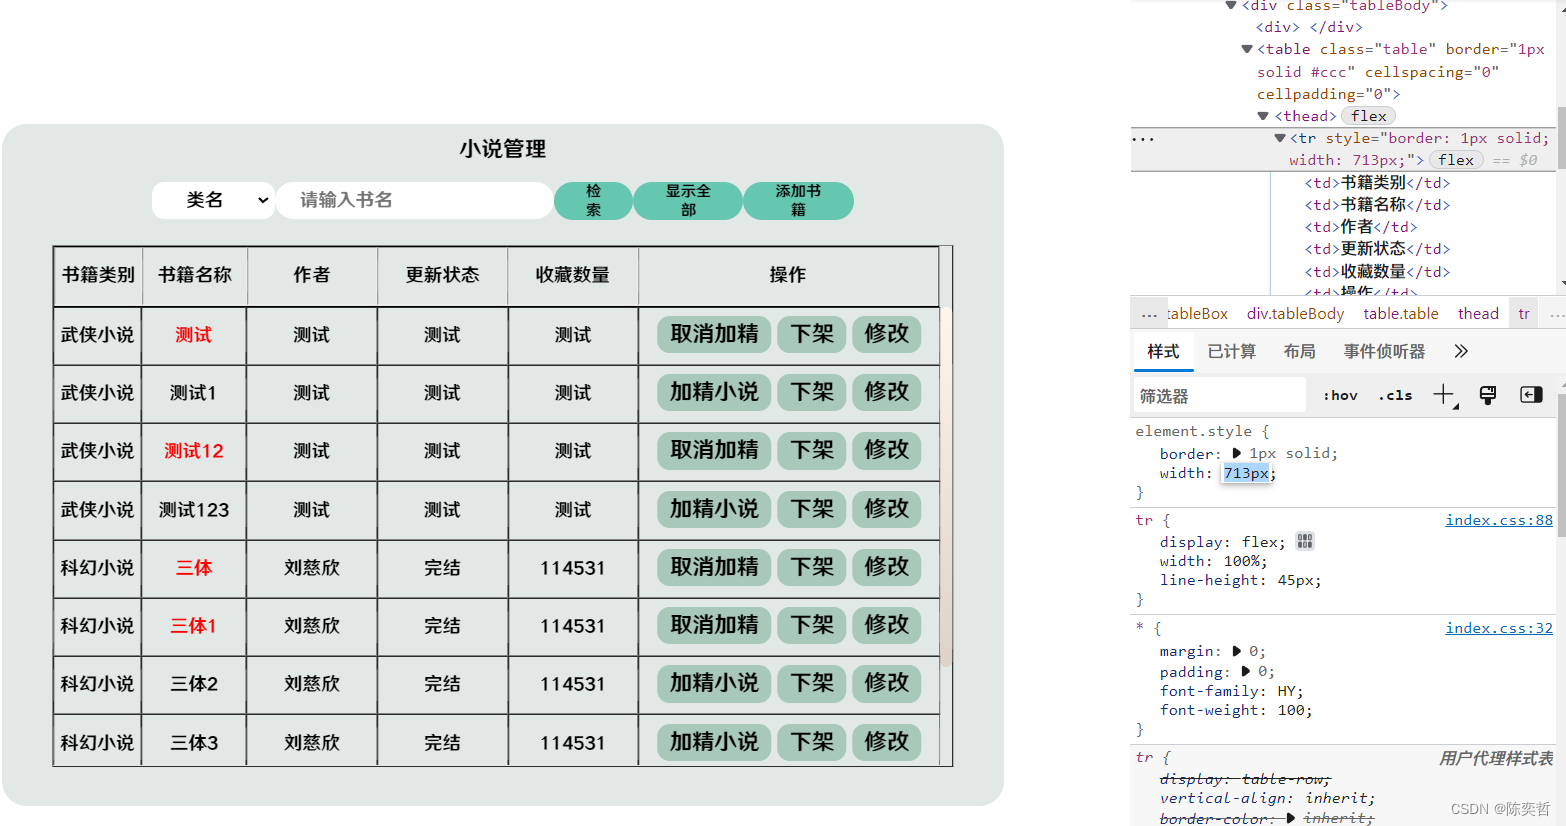The image size is (1566, 826).
Task: Click 下架 in the 三体3 row
Action: [x=812, y=742]
